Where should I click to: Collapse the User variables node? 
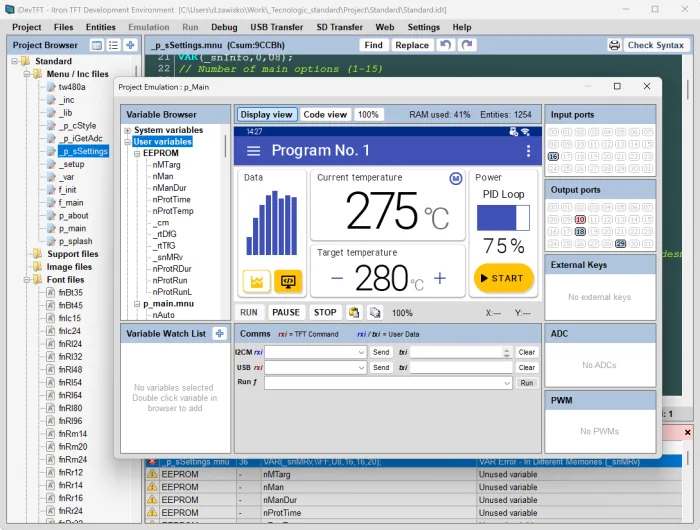click(x=128, y=142)
